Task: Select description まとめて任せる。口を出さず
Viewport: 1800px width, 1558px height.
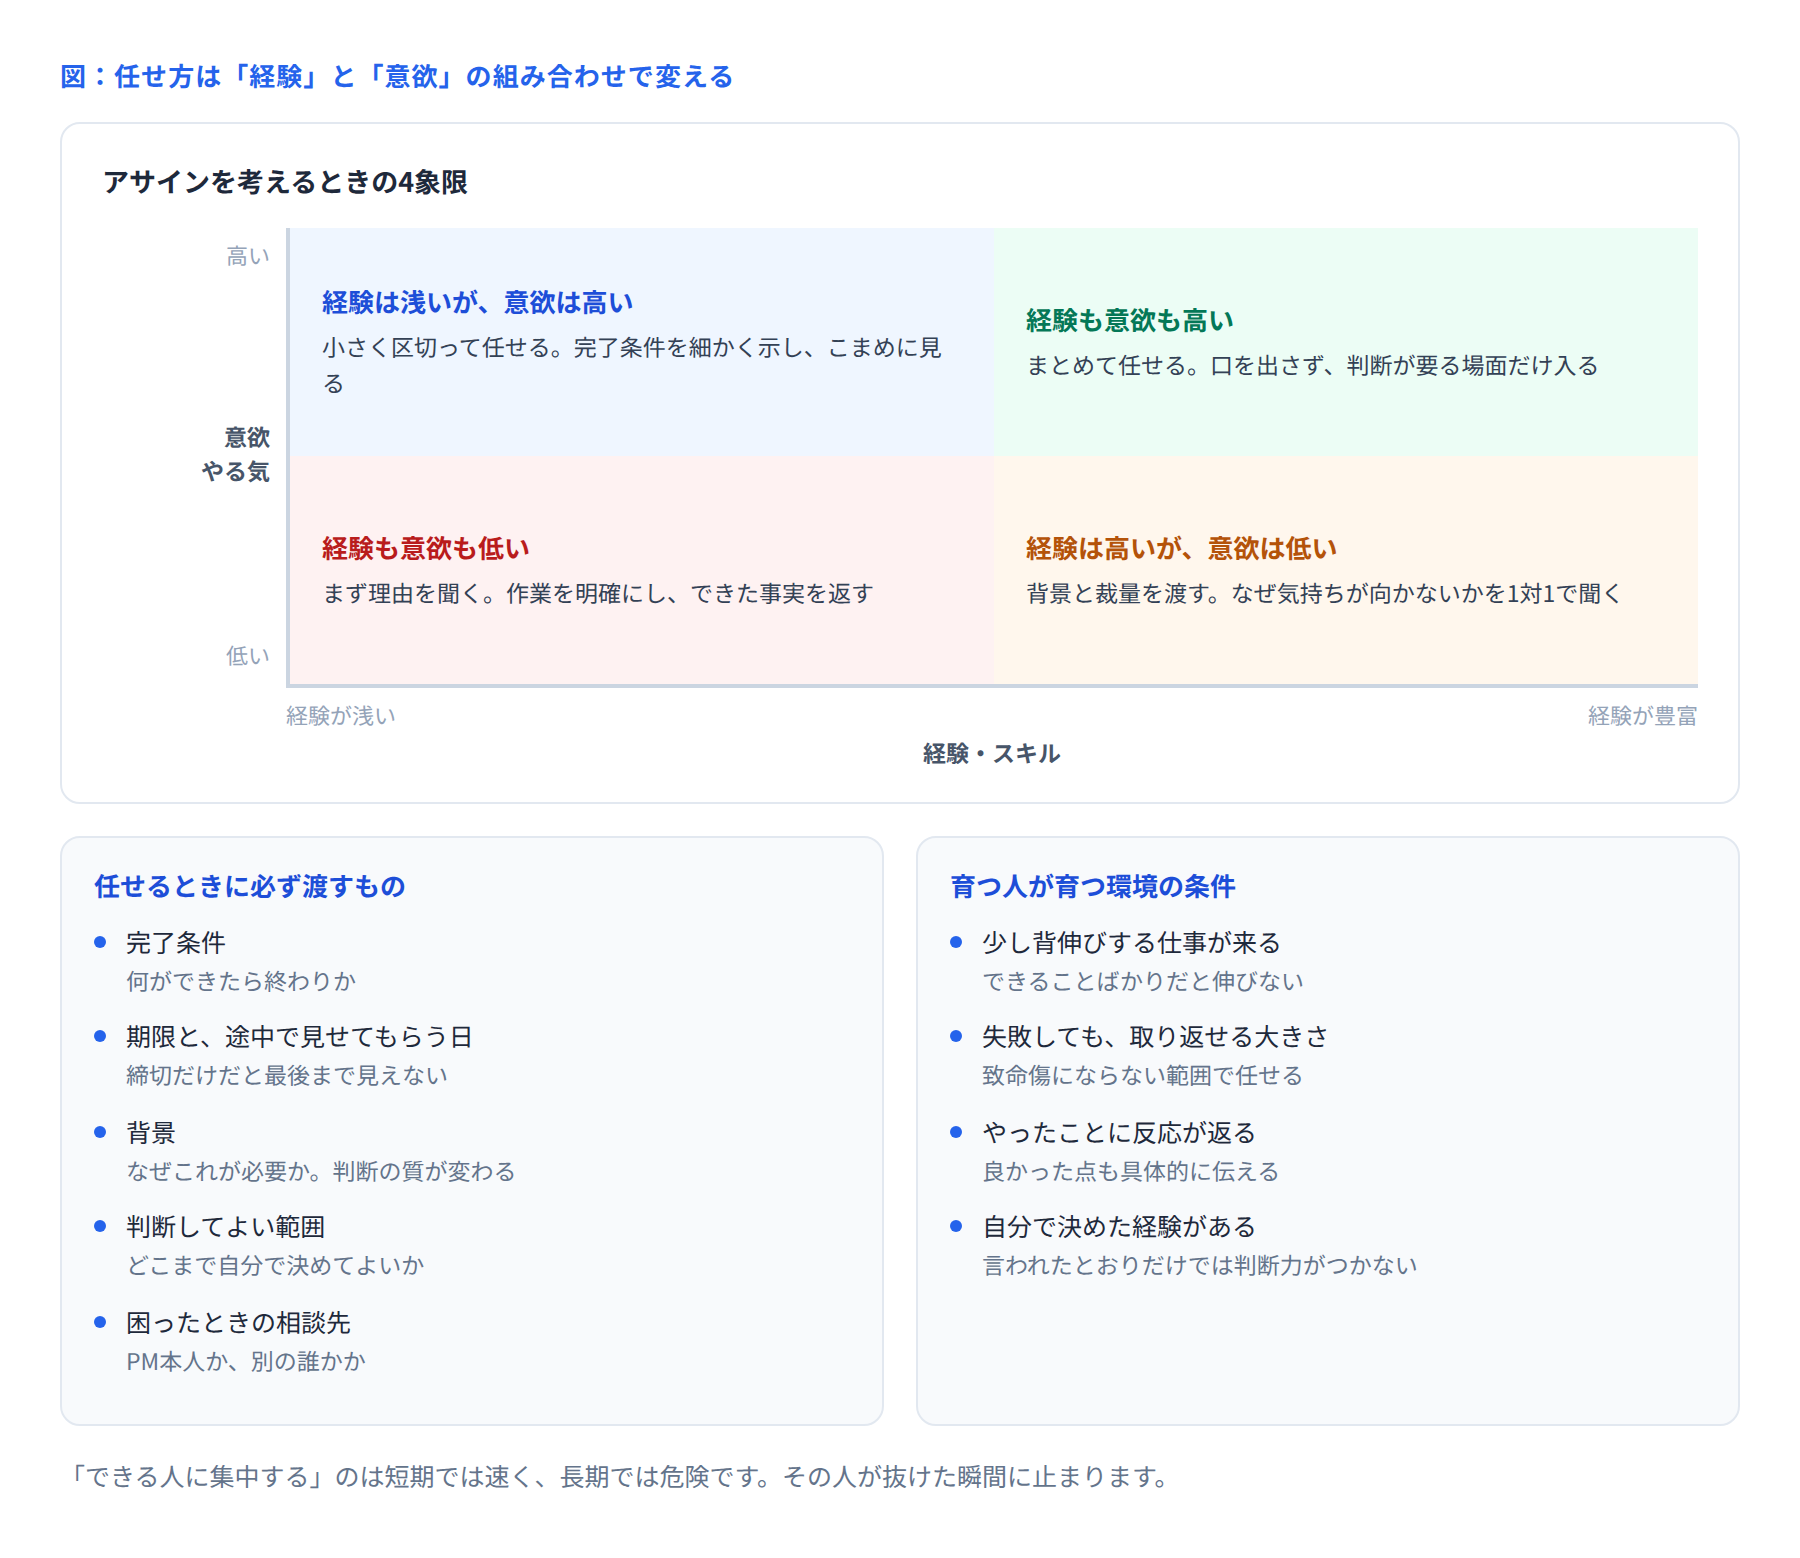Action: [1313, 366]
